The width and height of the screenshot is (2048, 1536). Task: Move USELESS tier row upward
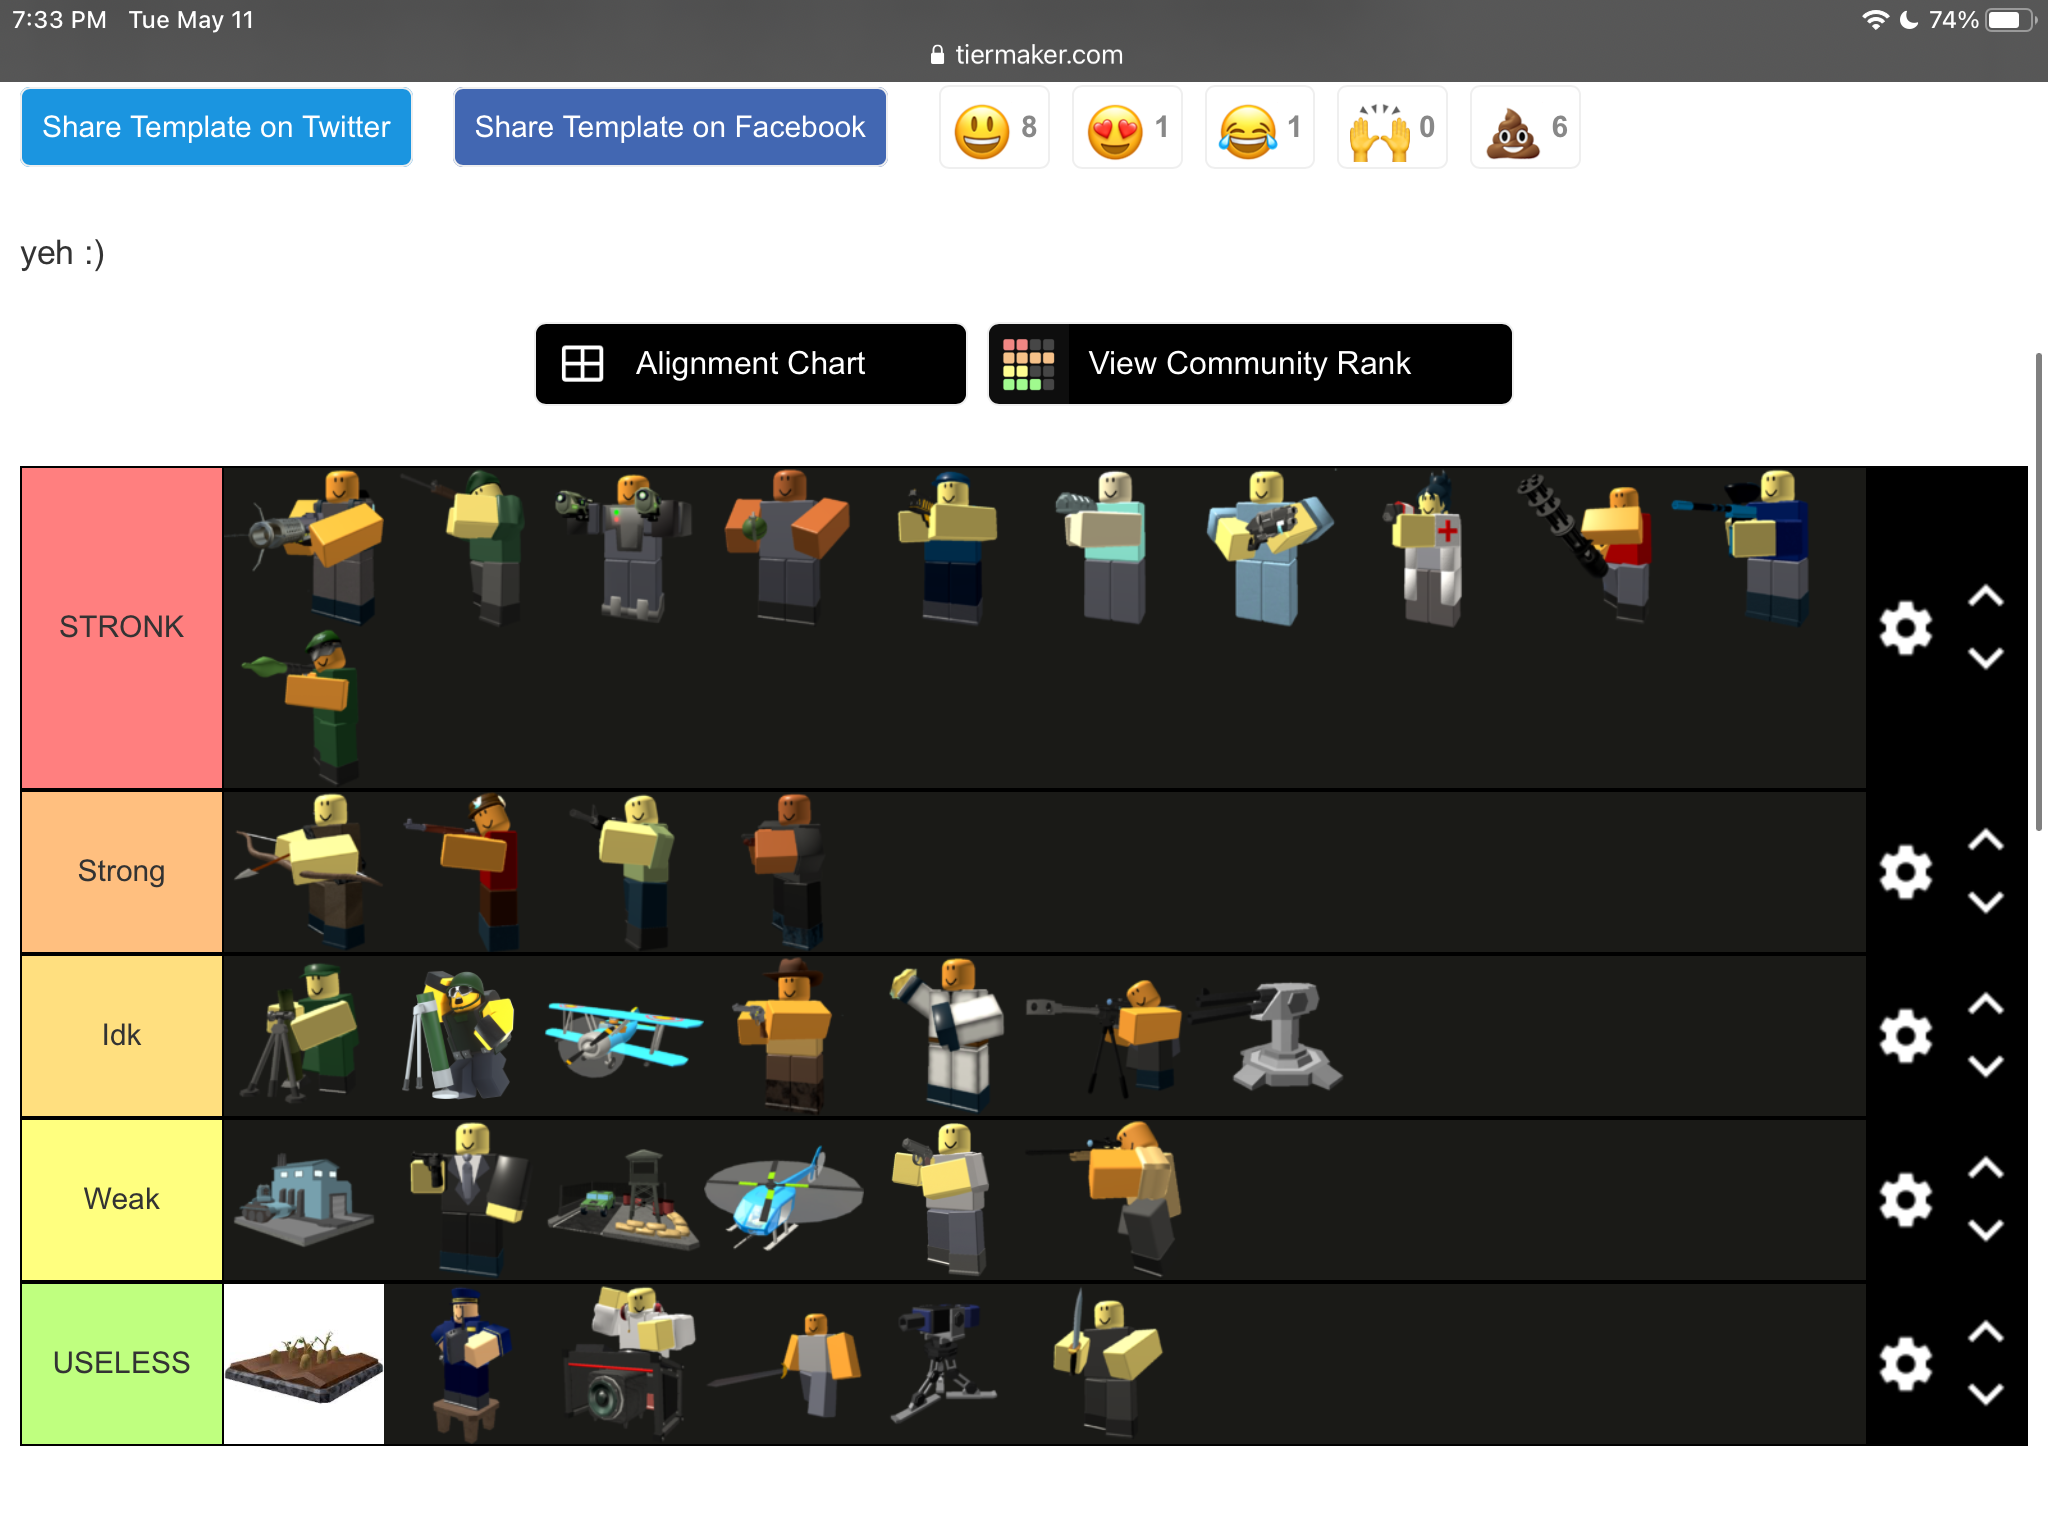click(1987, 1333)
